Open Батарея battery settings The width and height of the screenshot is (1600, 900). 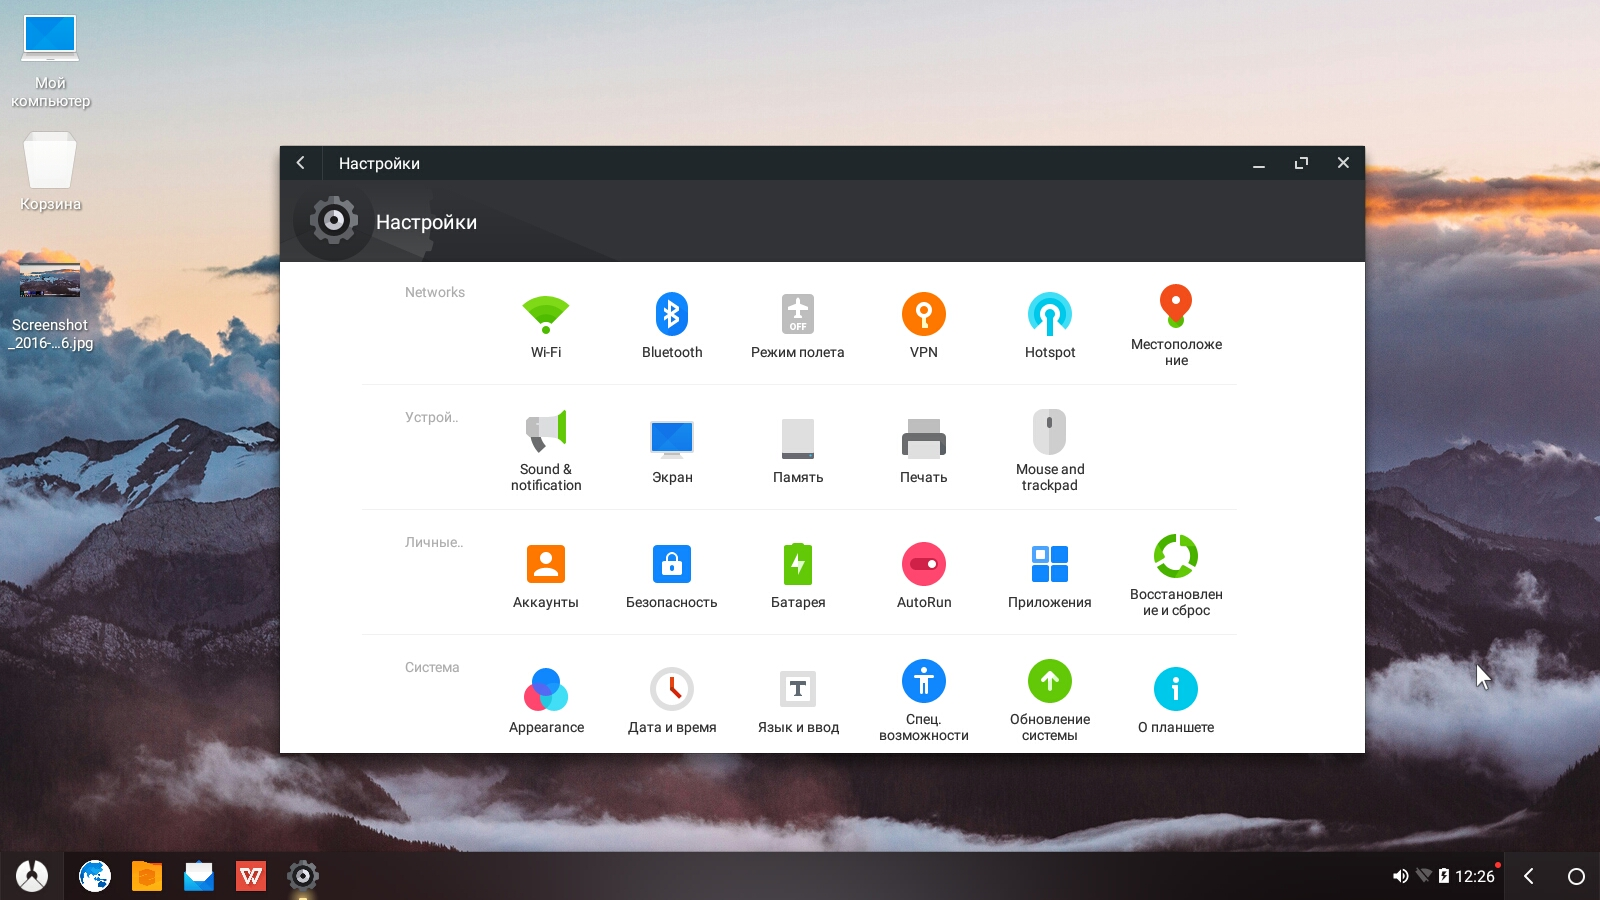point(798,576)
